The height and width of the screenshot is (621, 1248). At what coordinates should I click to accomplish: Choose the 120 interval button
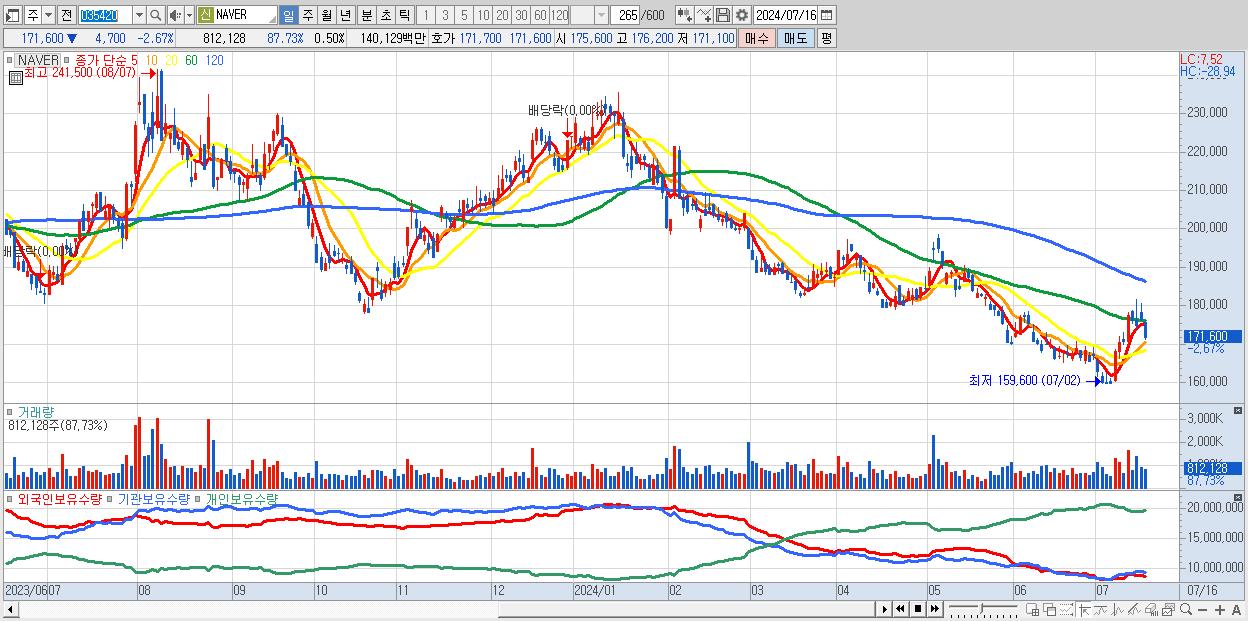pos(560,16)
